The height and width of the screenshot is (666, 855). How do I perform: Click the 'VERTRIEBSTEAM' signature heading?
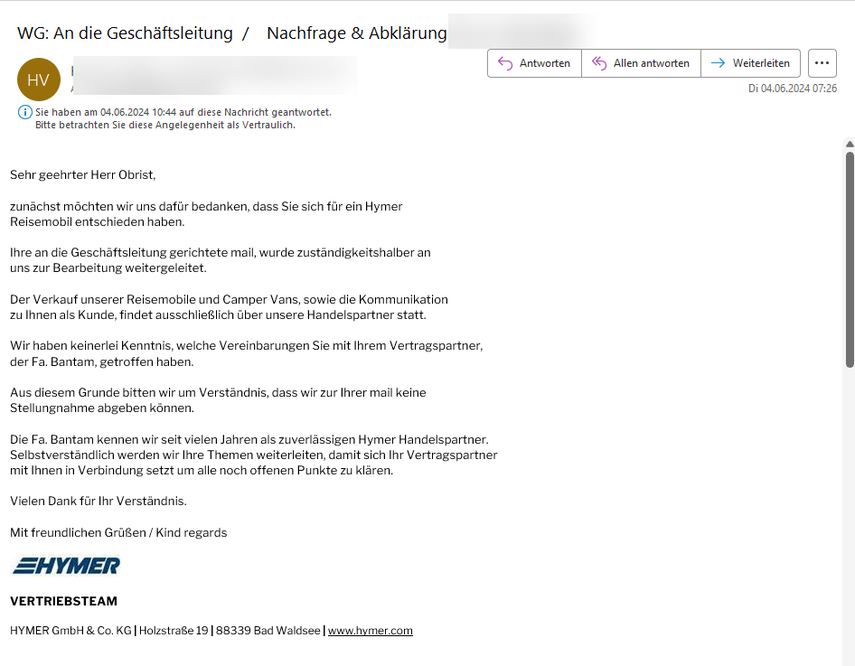(x=64, y=602)
